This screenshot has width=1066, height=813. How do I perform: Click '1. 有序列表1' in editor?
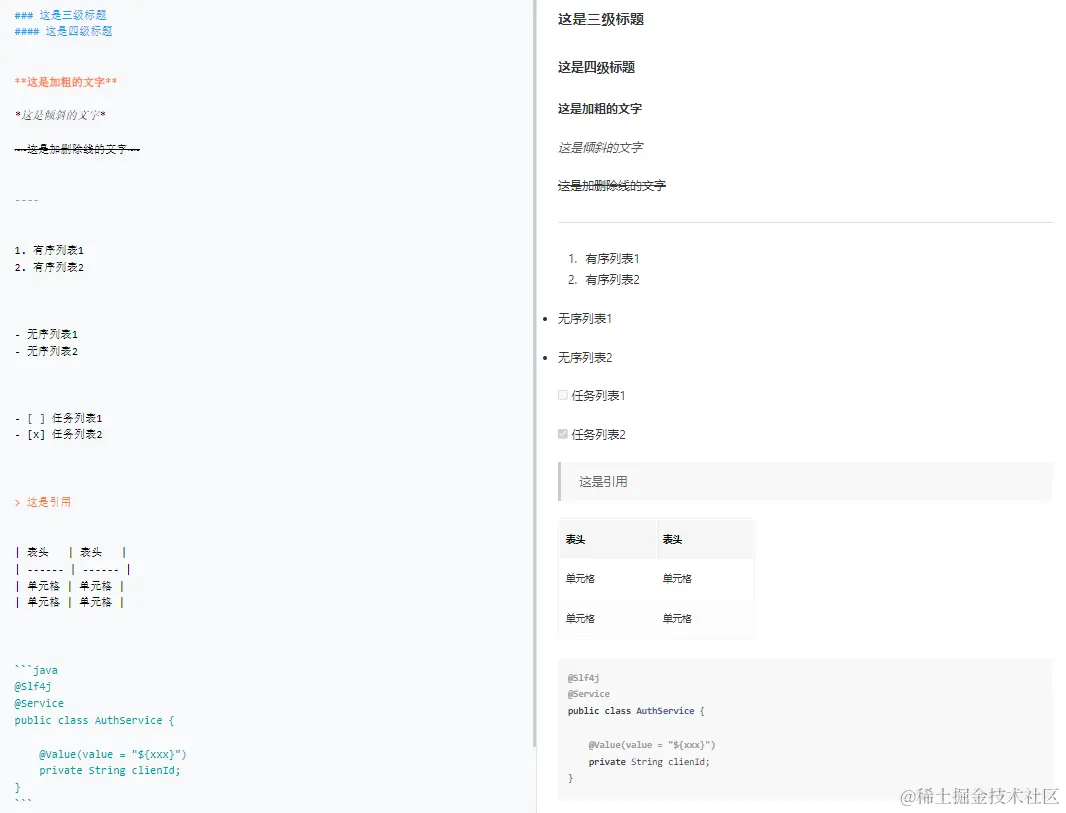click(49, 250)
